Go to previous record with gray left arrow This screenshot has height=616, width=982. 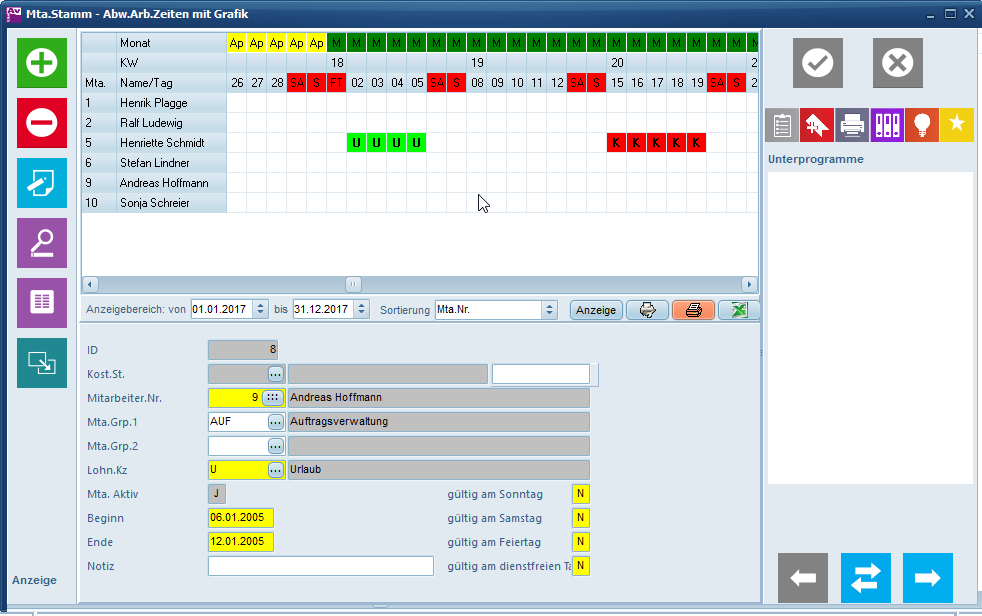[x=803, y=578]
